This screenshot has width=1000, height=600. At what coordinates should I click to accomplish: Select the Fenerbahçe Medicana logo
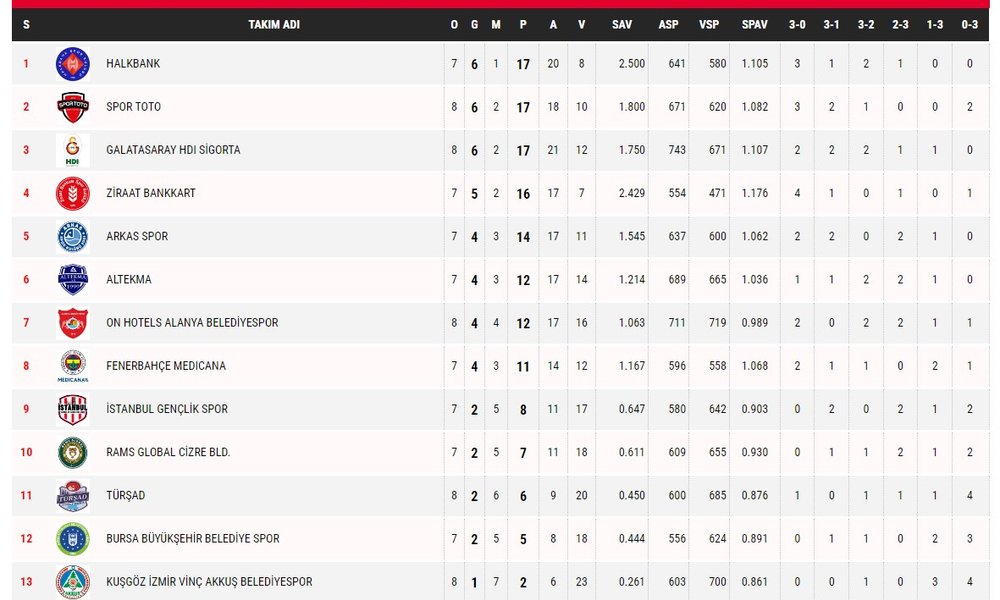pos(73,366)
